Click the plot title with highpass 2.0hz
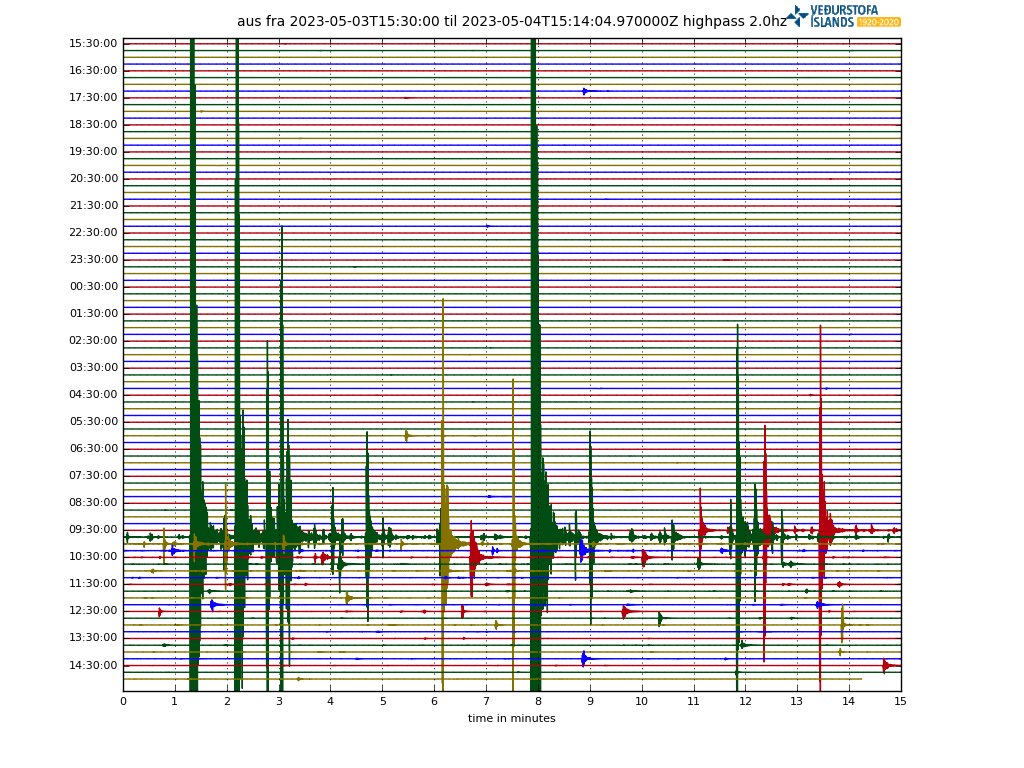Image resolution: width=1024 pixels, height=768 pixels. [511, 21]
